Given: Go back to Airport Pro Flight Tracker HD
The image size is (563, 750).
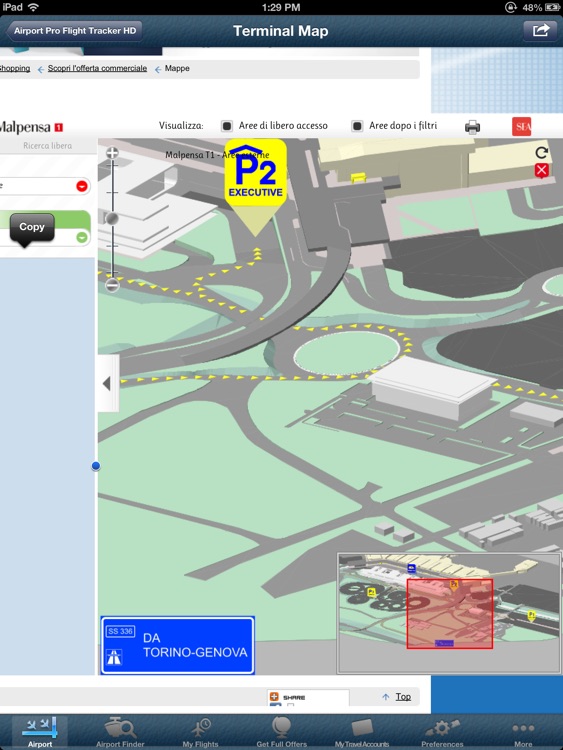Looking at the screenshot, I should 74,31.
